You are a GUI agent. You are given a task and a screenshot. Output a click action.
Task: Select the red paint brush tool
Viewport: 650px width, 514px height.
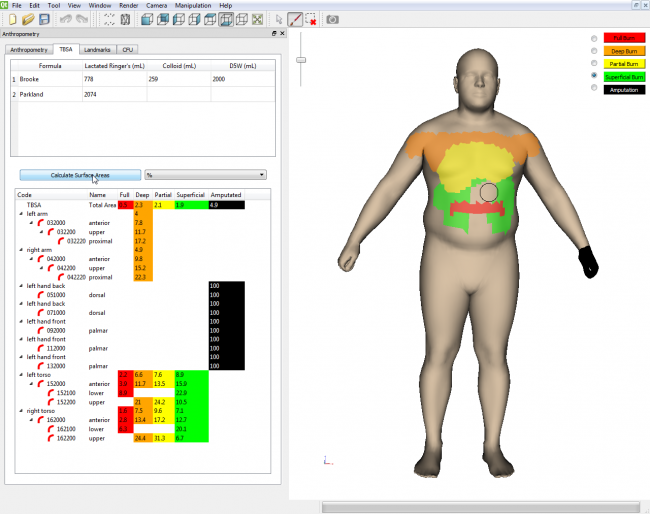295,19
